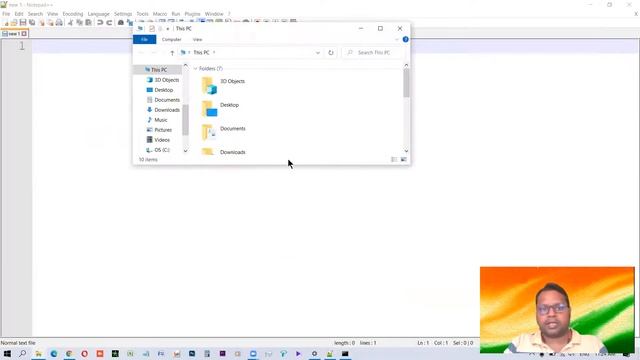Click the File Explorer icon on the taskbar

38,353
